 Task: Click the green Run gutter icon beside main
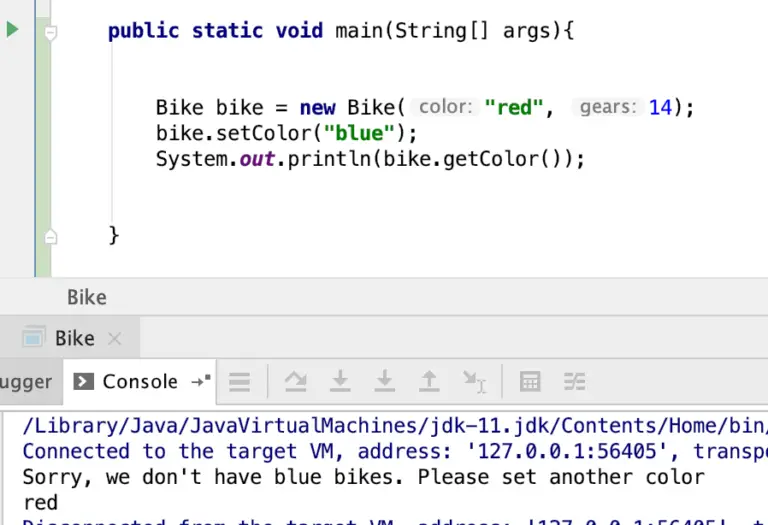pos(12,30)
